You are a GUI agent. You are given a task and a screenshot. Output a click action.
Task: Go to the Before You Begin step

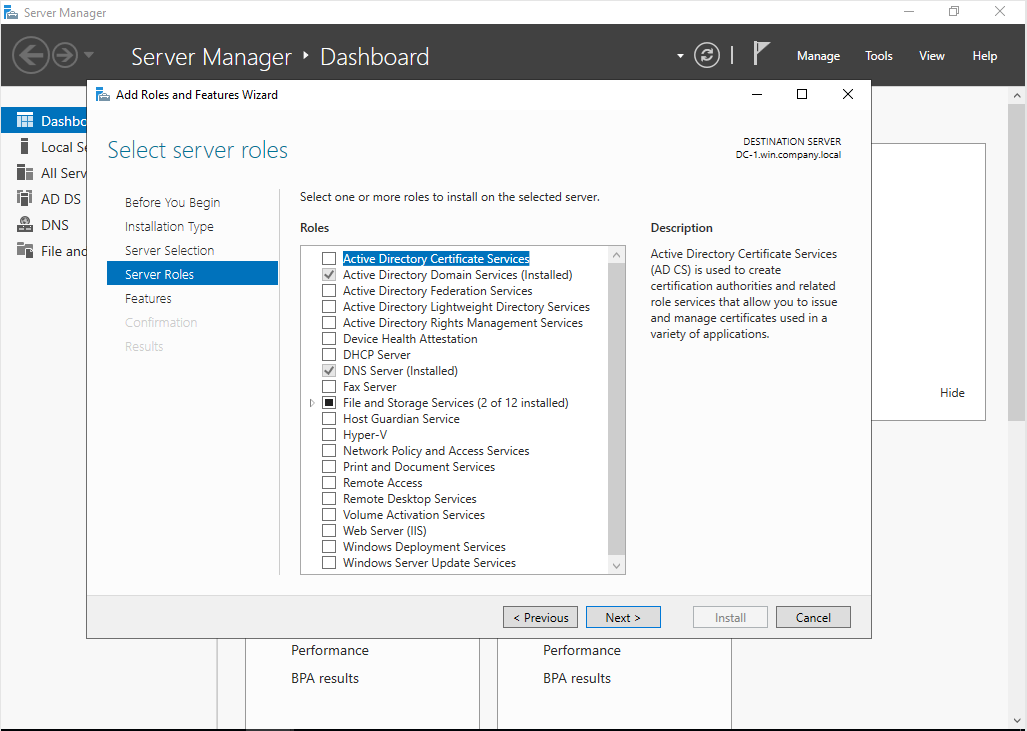pyautogui.click(x=172, y=202)
